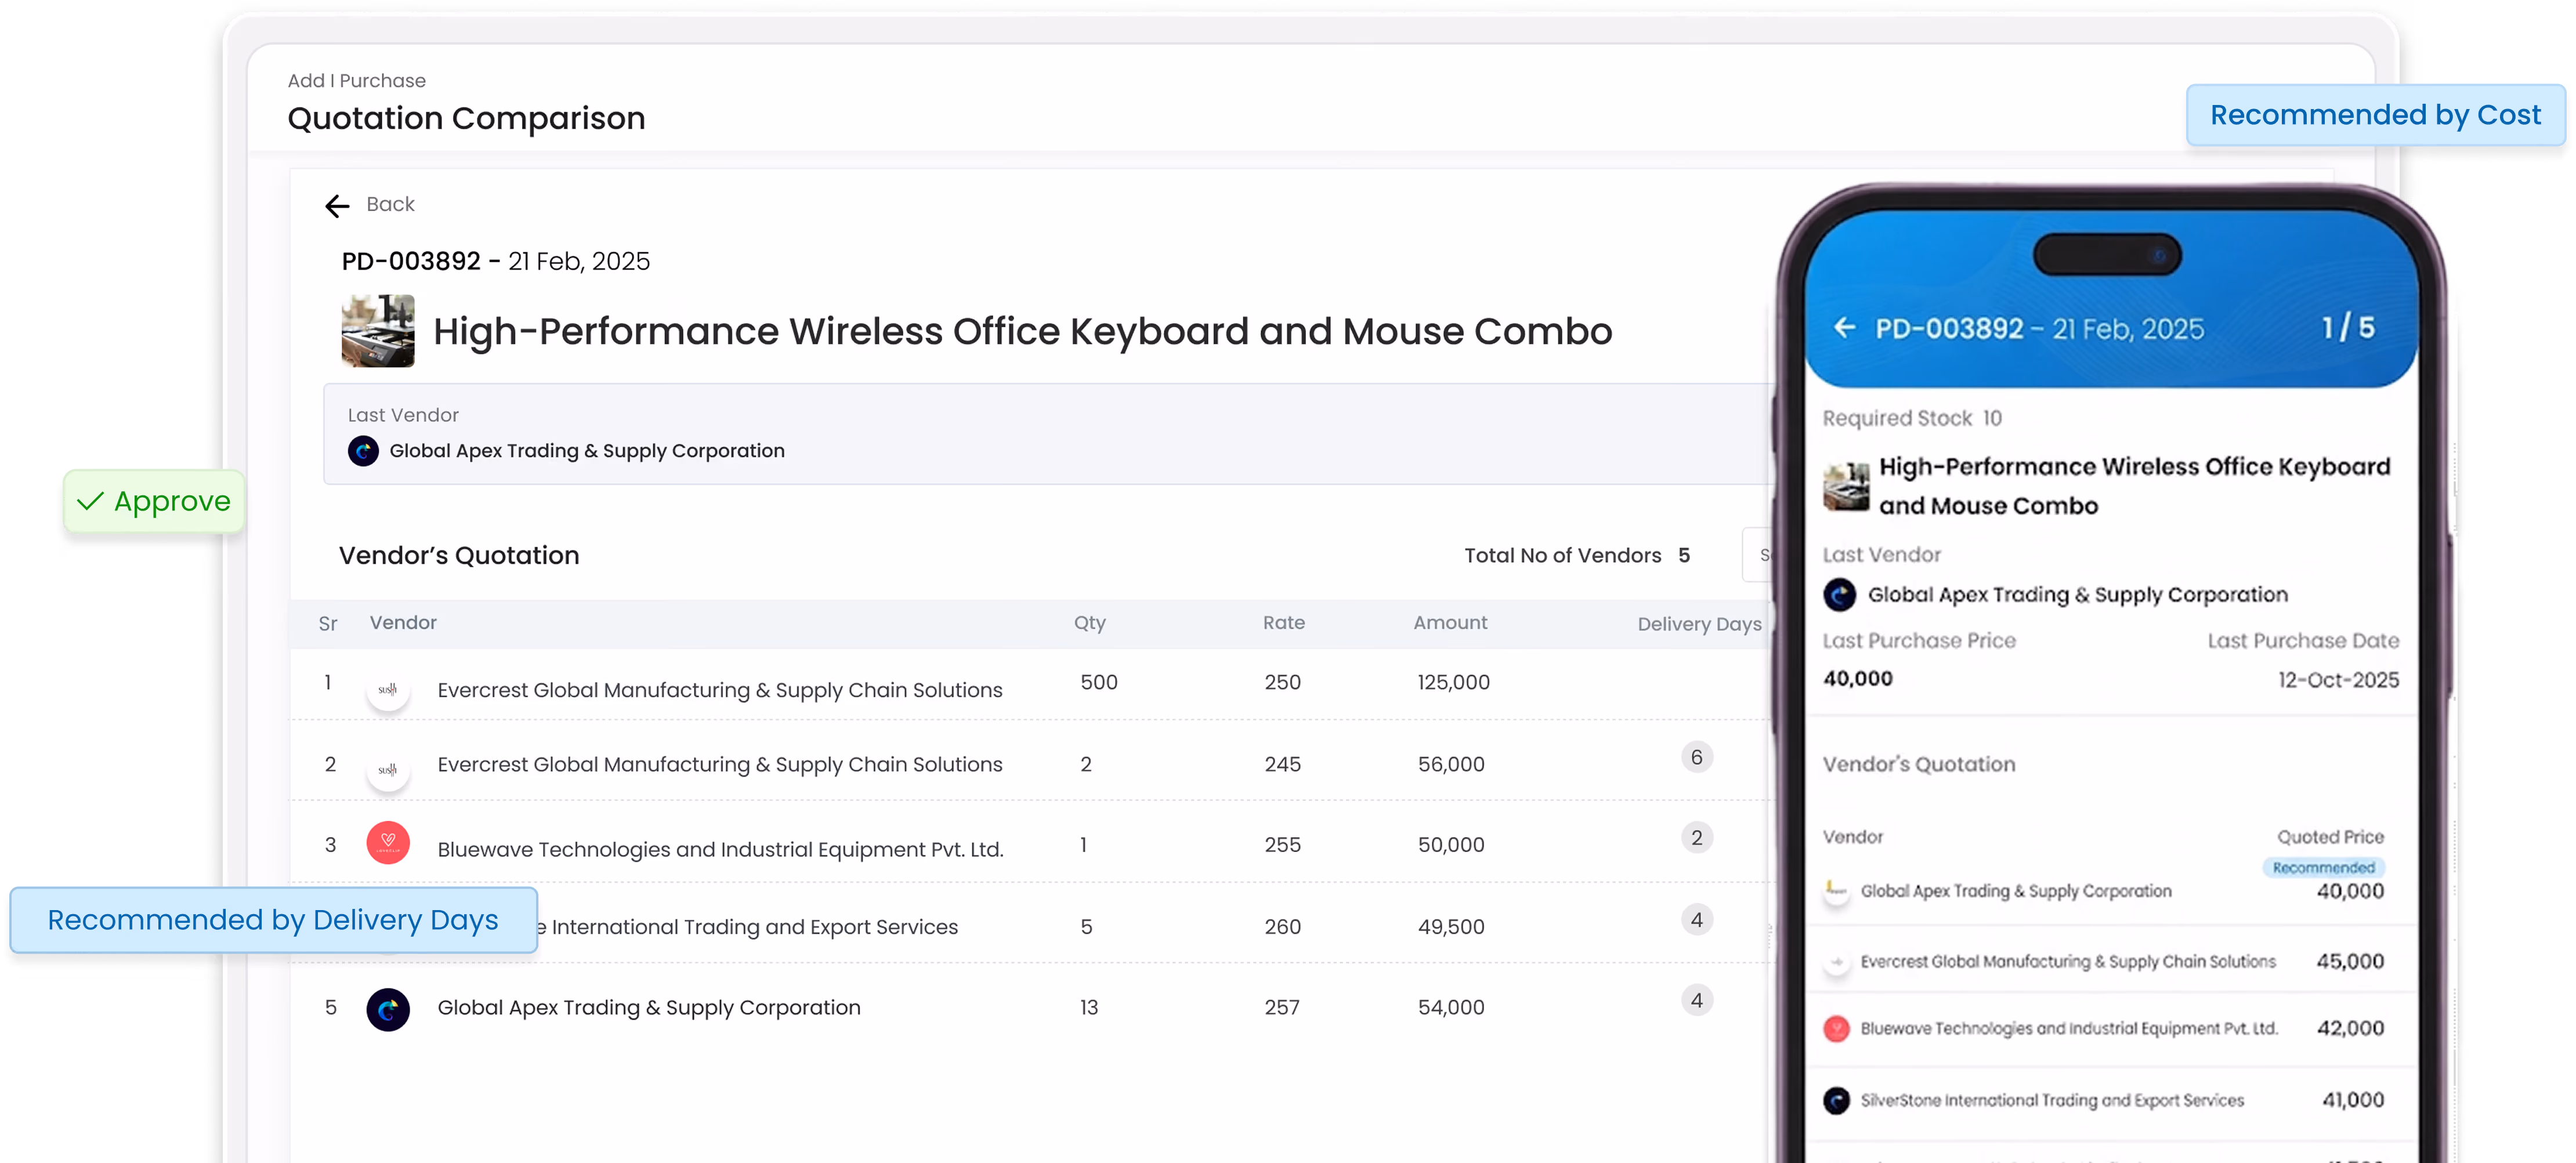Image resolution: width=2576 pixels, height=1163 pixels.
Task: Click rate 245 in row 2
Action: 1282,764
